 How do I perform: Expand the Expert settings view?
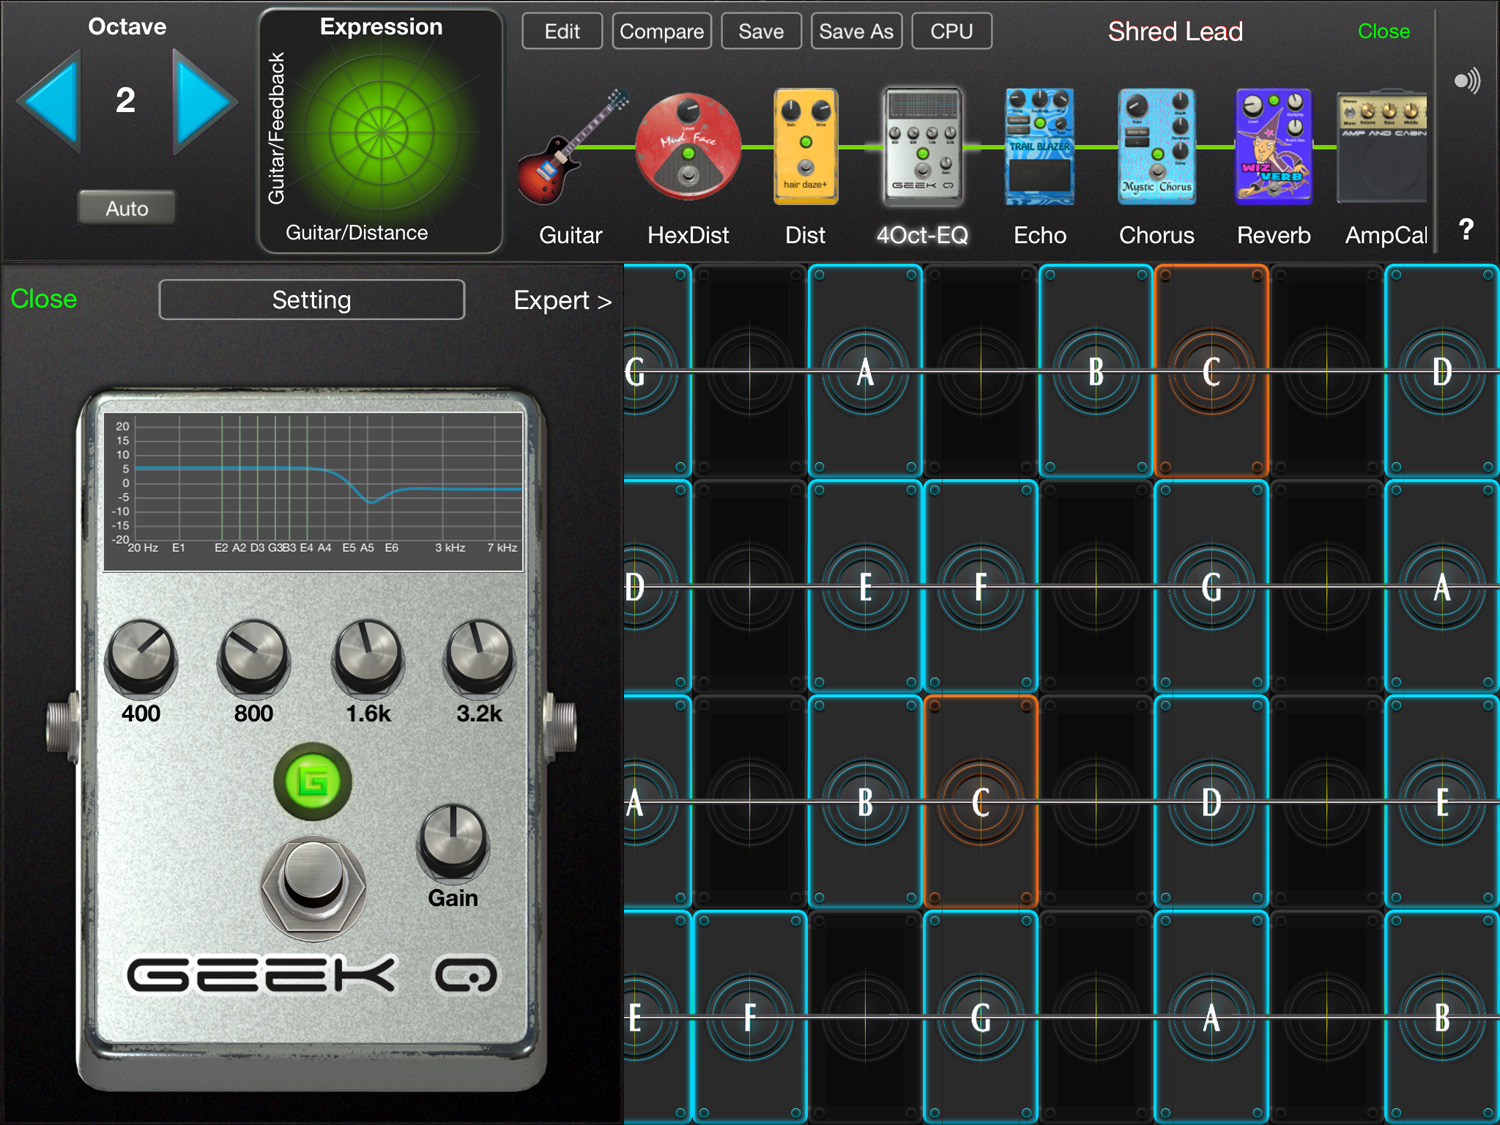tap(562, 299)
